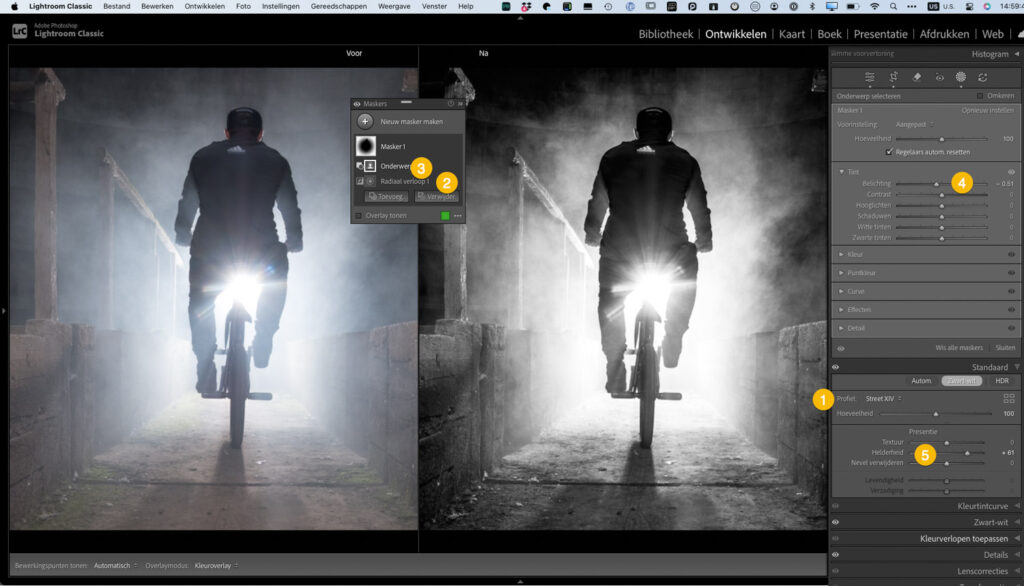Click the Belichting value -0.51 field
The height and width of the screenshot is (586, 1024).
(x=1005, y=184)
